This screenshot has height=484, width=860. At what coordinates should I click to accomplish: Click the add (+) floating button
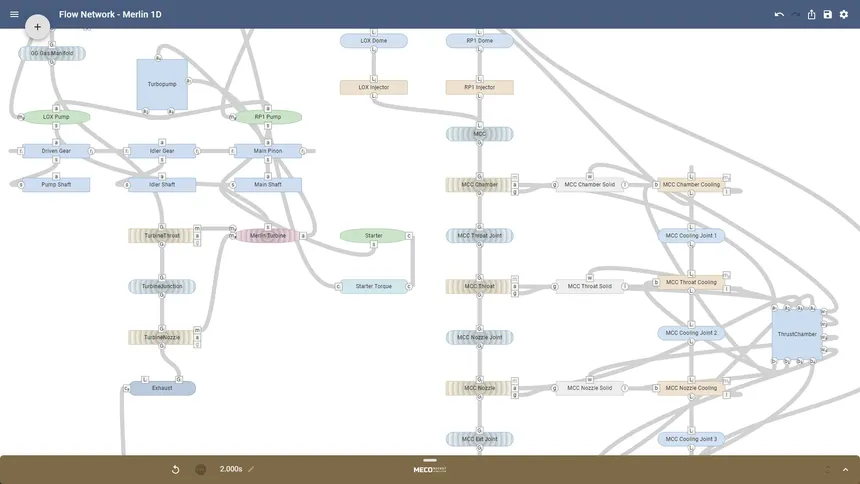tap(37, 26)
